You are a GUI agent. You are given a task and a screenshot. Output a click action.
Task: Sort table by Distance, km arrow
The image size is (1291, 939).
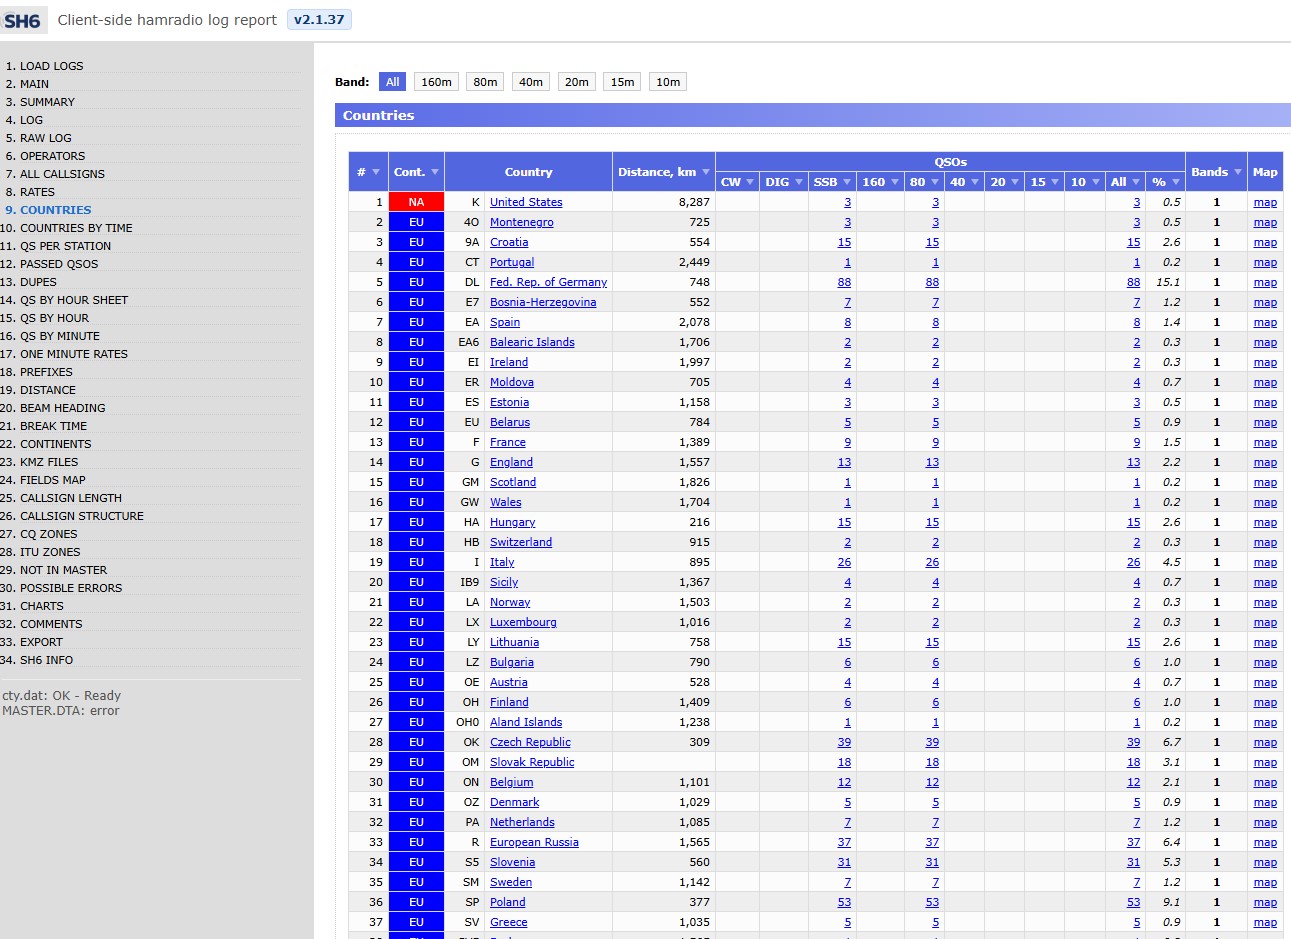(x=706, y=172)
